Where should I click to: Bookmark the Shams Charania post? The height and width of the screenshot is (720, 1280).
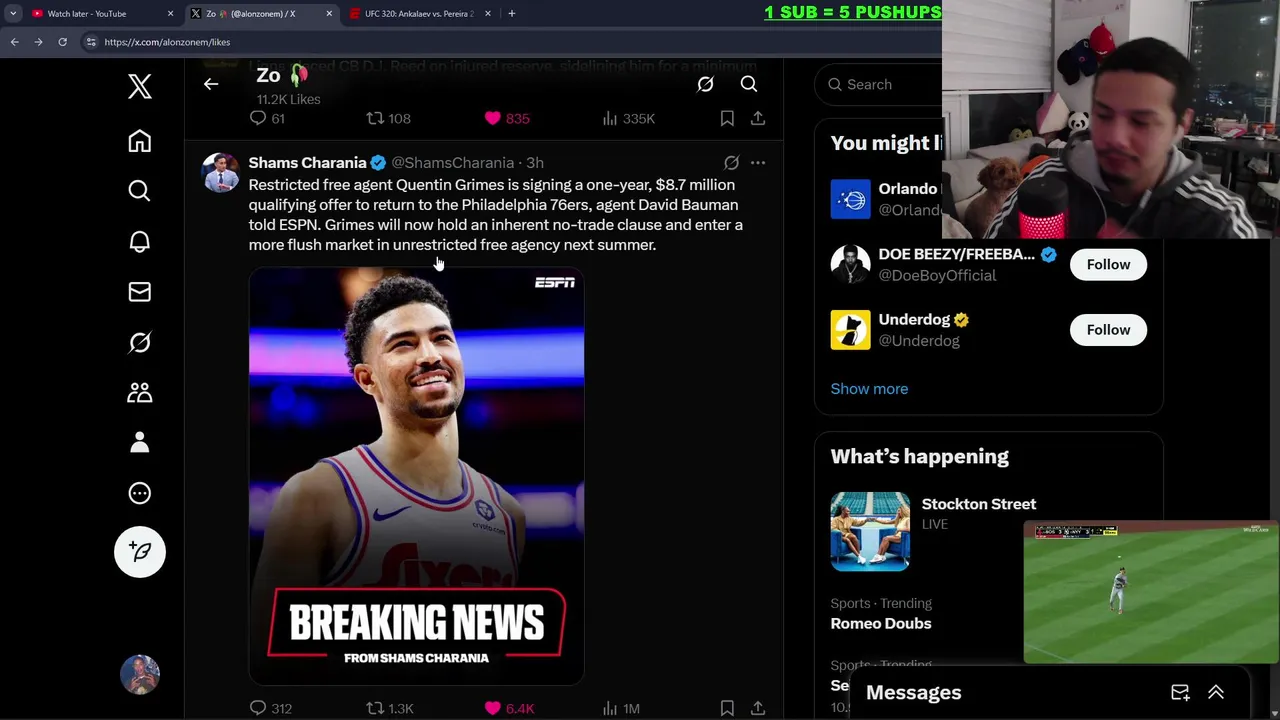(727, 708)
